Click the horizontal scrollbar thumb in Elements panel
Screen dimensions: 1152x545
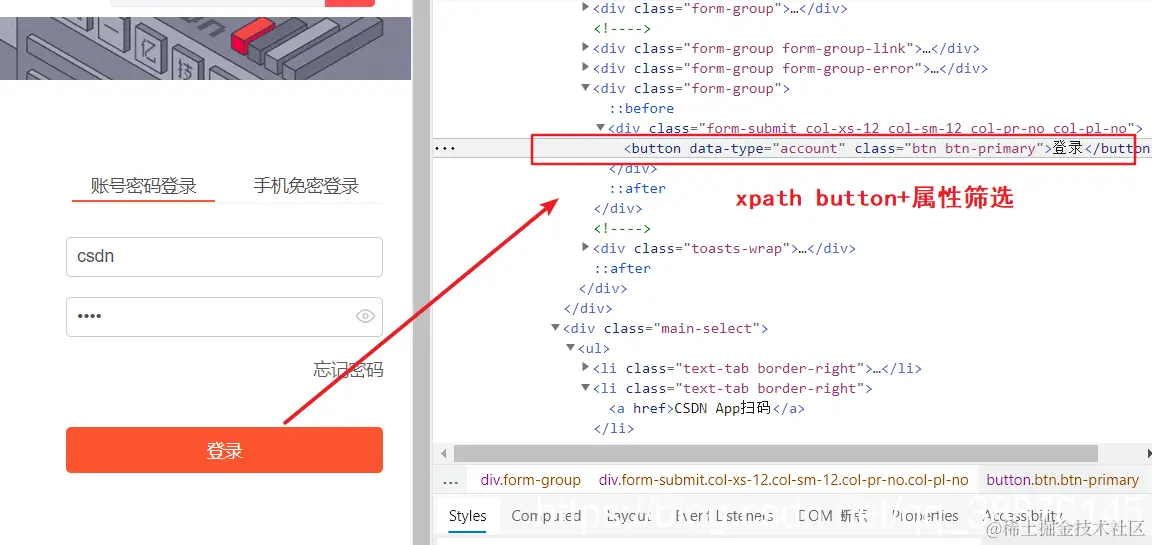pyautogui.click(x=775, y=453)
